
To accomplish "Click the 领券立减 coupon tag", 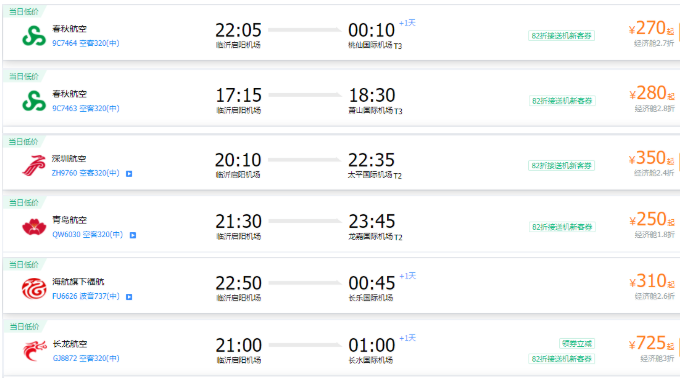I will pos(577,343).
